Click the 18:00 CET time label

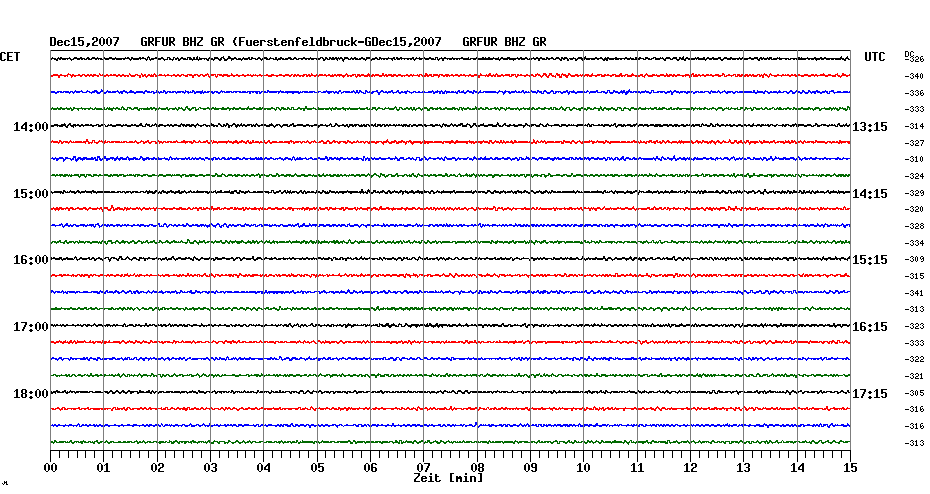(x=31, y=394)
